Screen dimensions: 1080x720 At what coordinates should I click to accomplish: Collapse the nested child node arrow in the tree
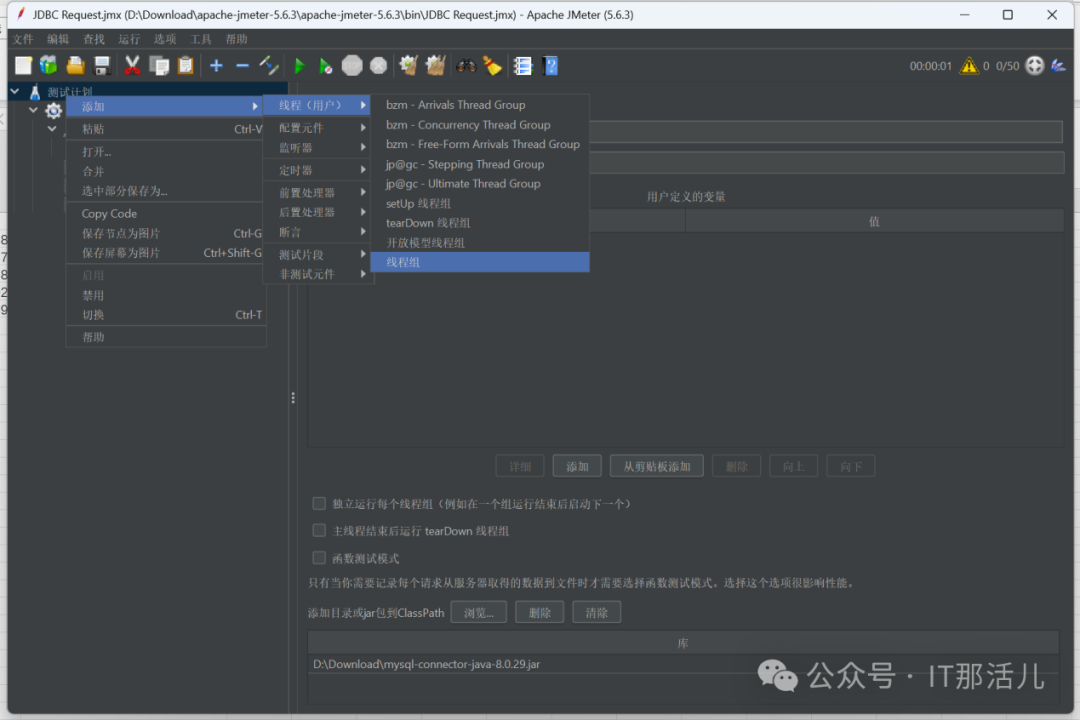point(52,129)
